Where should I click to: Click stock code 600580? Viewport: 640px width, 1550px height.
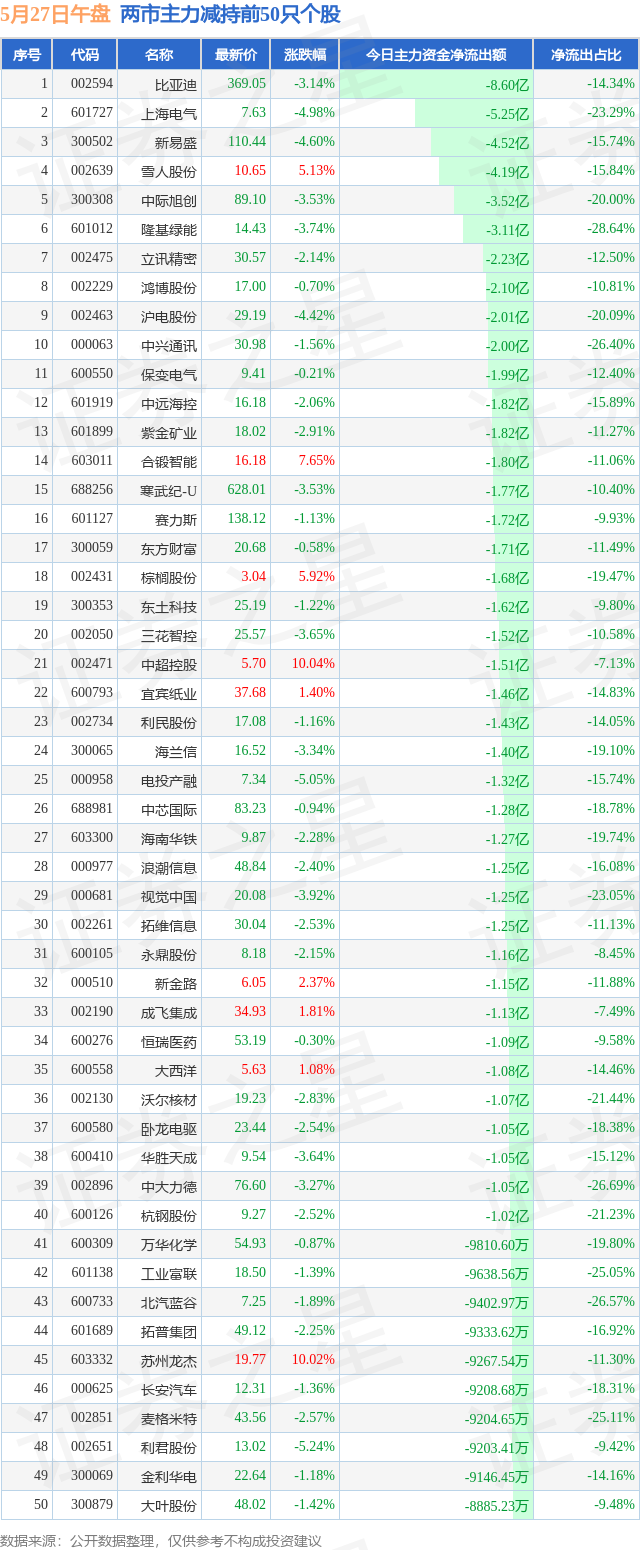pos(91,1128)
